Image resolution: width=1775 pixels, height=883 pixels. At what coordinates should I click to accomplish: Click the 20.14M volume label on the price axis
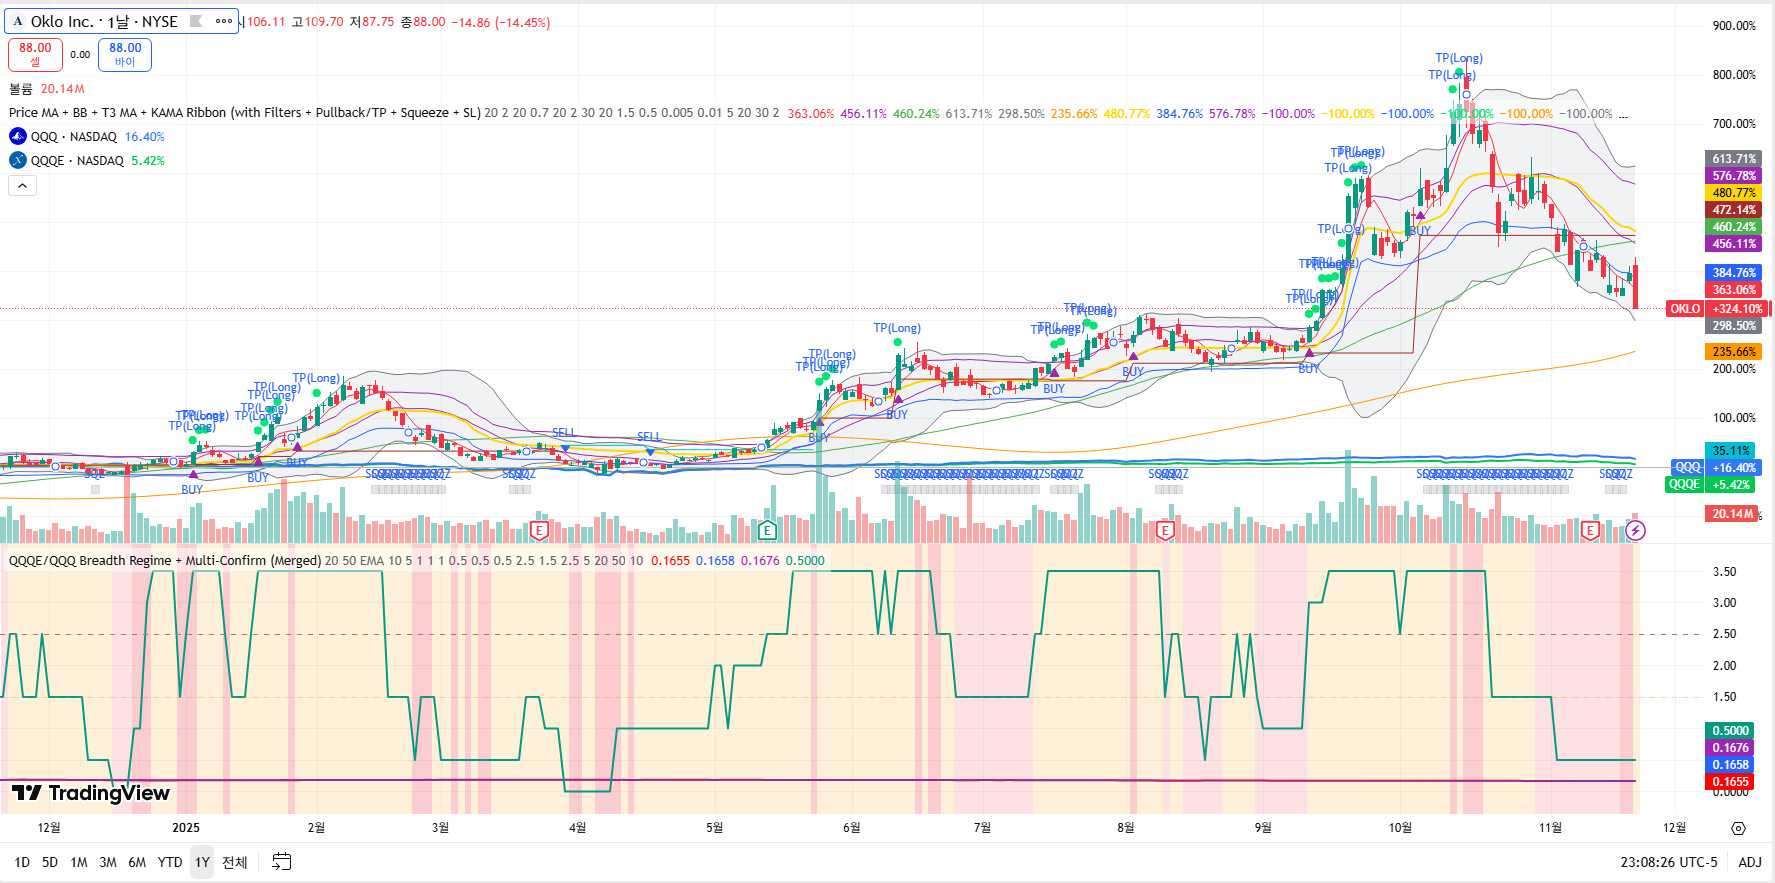[1732, 514]
